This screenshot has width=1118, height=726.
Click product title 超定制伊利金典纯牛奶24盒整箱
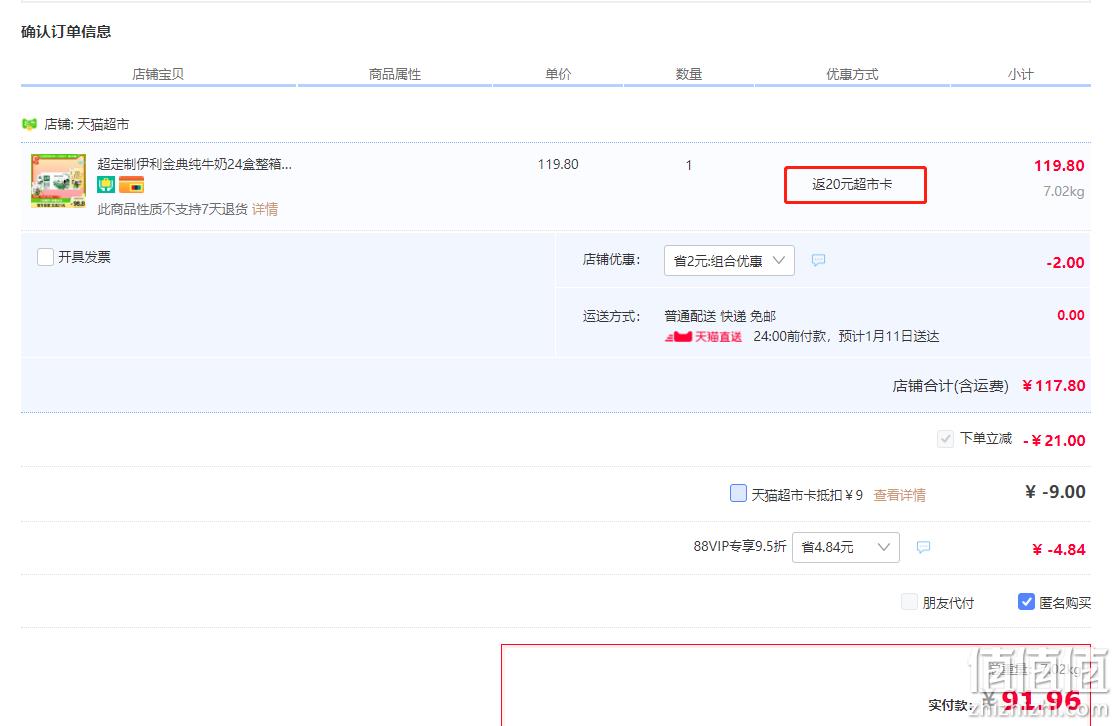[x=195, y=164]
